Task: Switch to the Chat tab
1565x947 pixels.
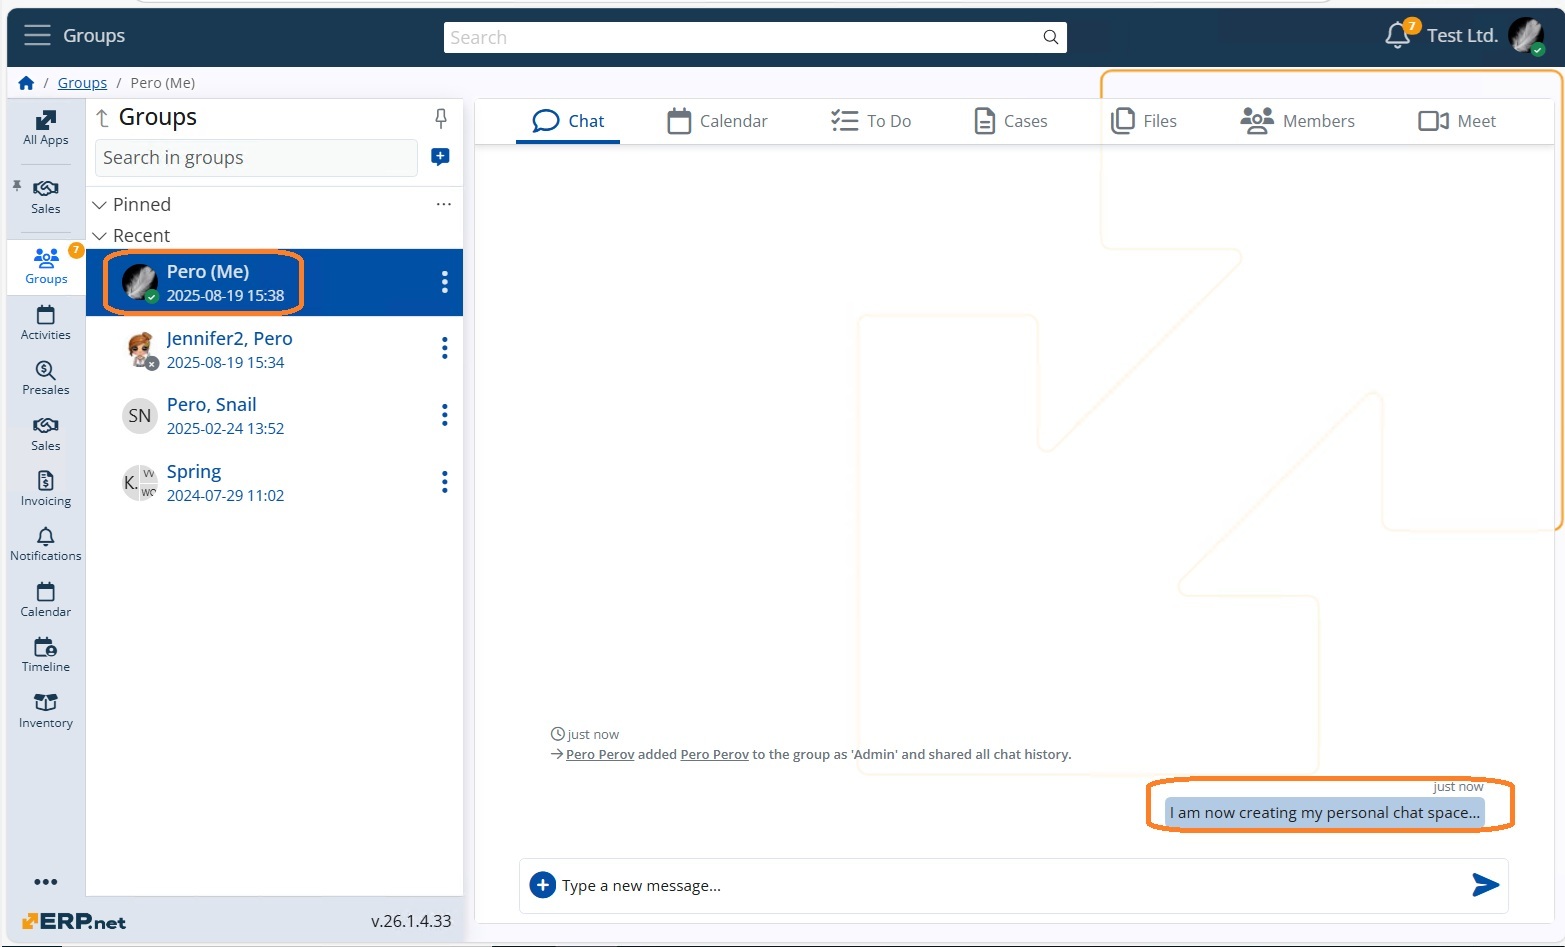Action: point(568,121)
